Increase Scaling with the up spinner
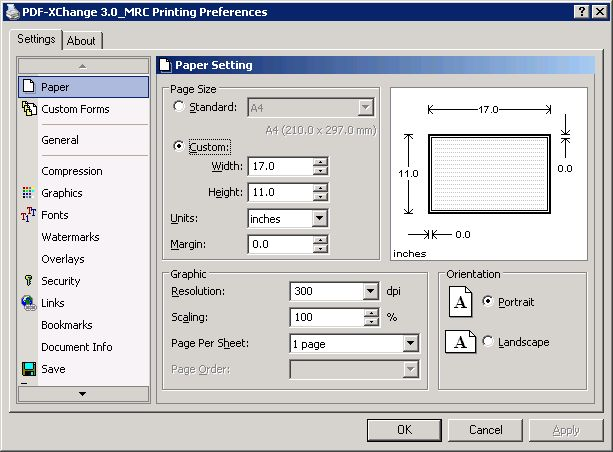This screenshot has height=452, width=613. (371, 313)
